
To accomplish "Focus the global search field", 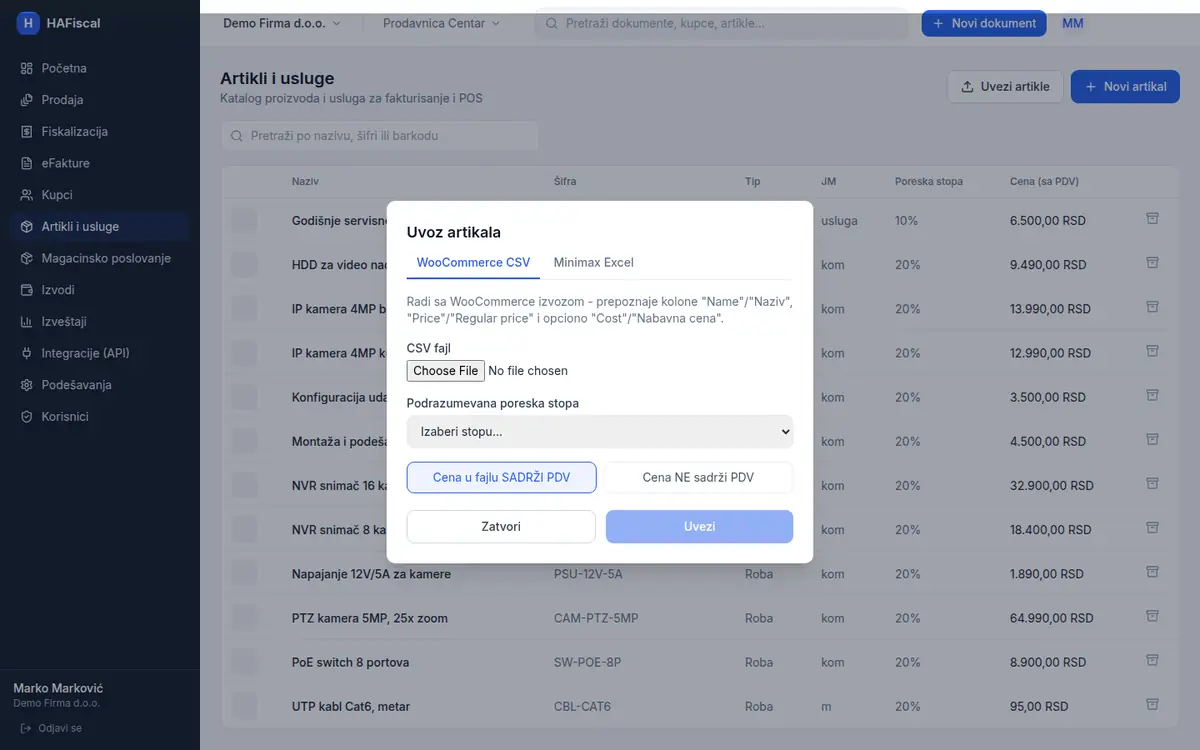I will [x=721, y=23].
